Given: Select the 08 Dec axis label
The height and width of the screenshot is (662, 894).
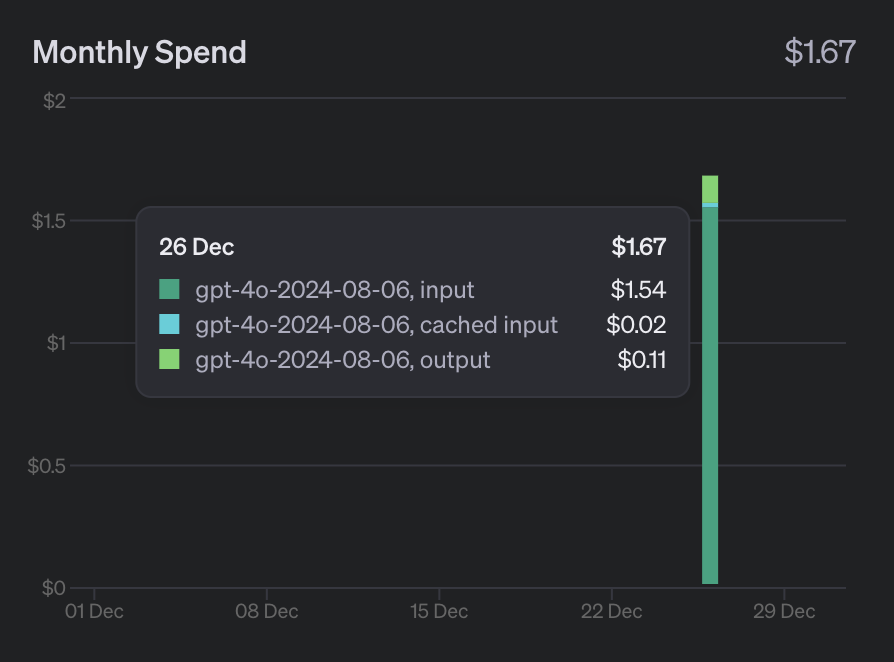Looking at the screenshot, I should pos(267,611).
